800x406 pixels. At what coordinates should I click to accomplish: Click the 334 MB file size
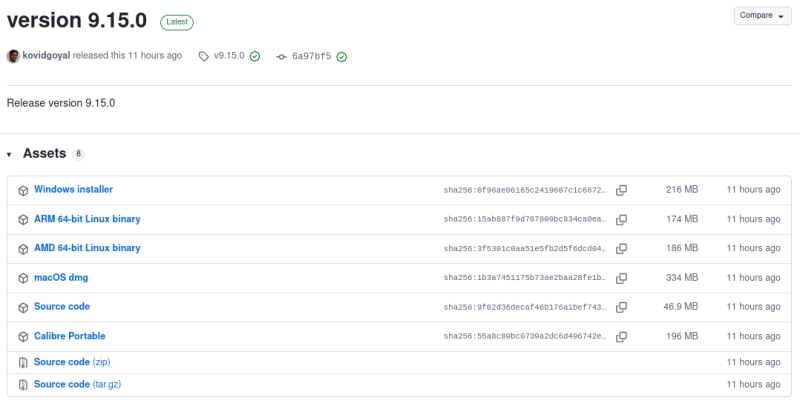pos(682,278)
